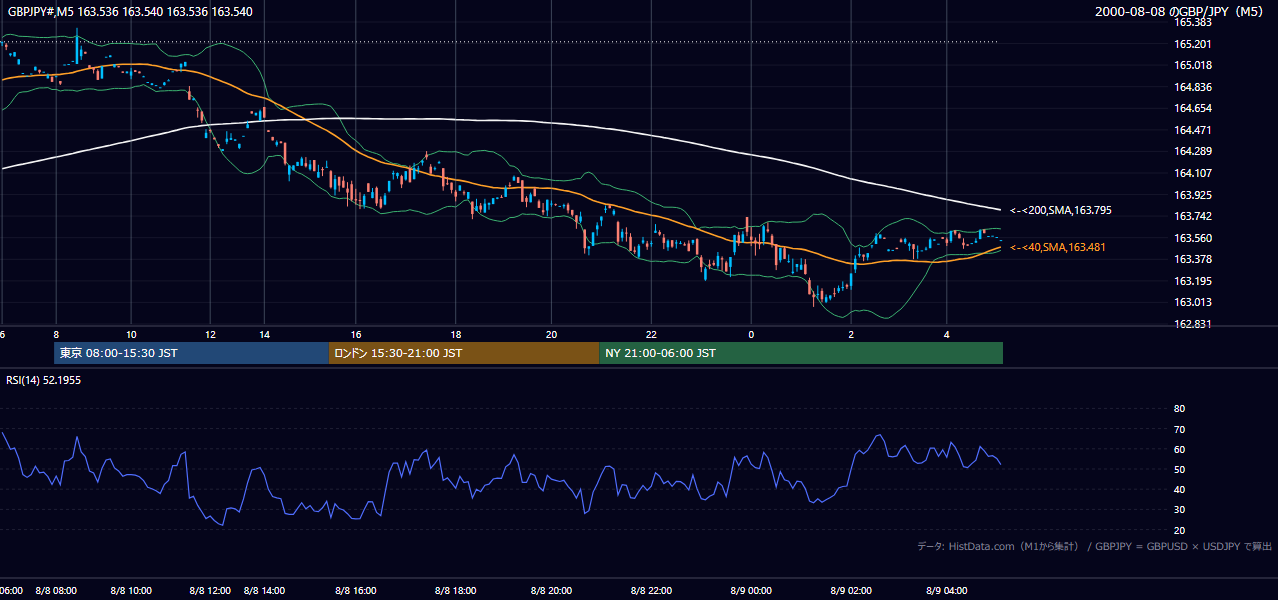Click price axis value 163.925

[x=1192, y=195]
